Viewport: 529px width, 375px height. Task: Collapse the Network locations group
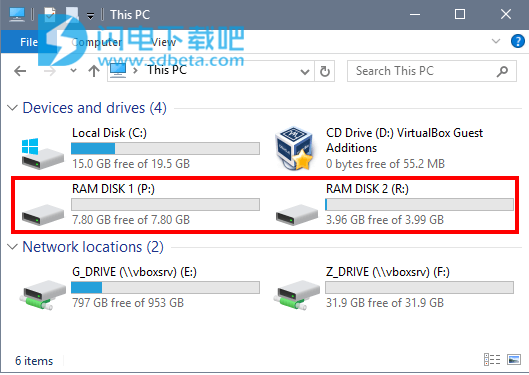pyautogui.click(x=12, y=247)
